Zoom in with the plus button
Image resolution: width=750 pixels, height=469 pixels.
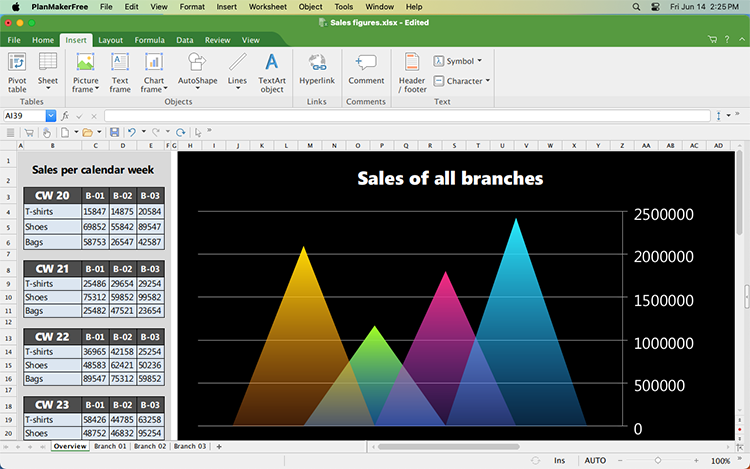696,460
